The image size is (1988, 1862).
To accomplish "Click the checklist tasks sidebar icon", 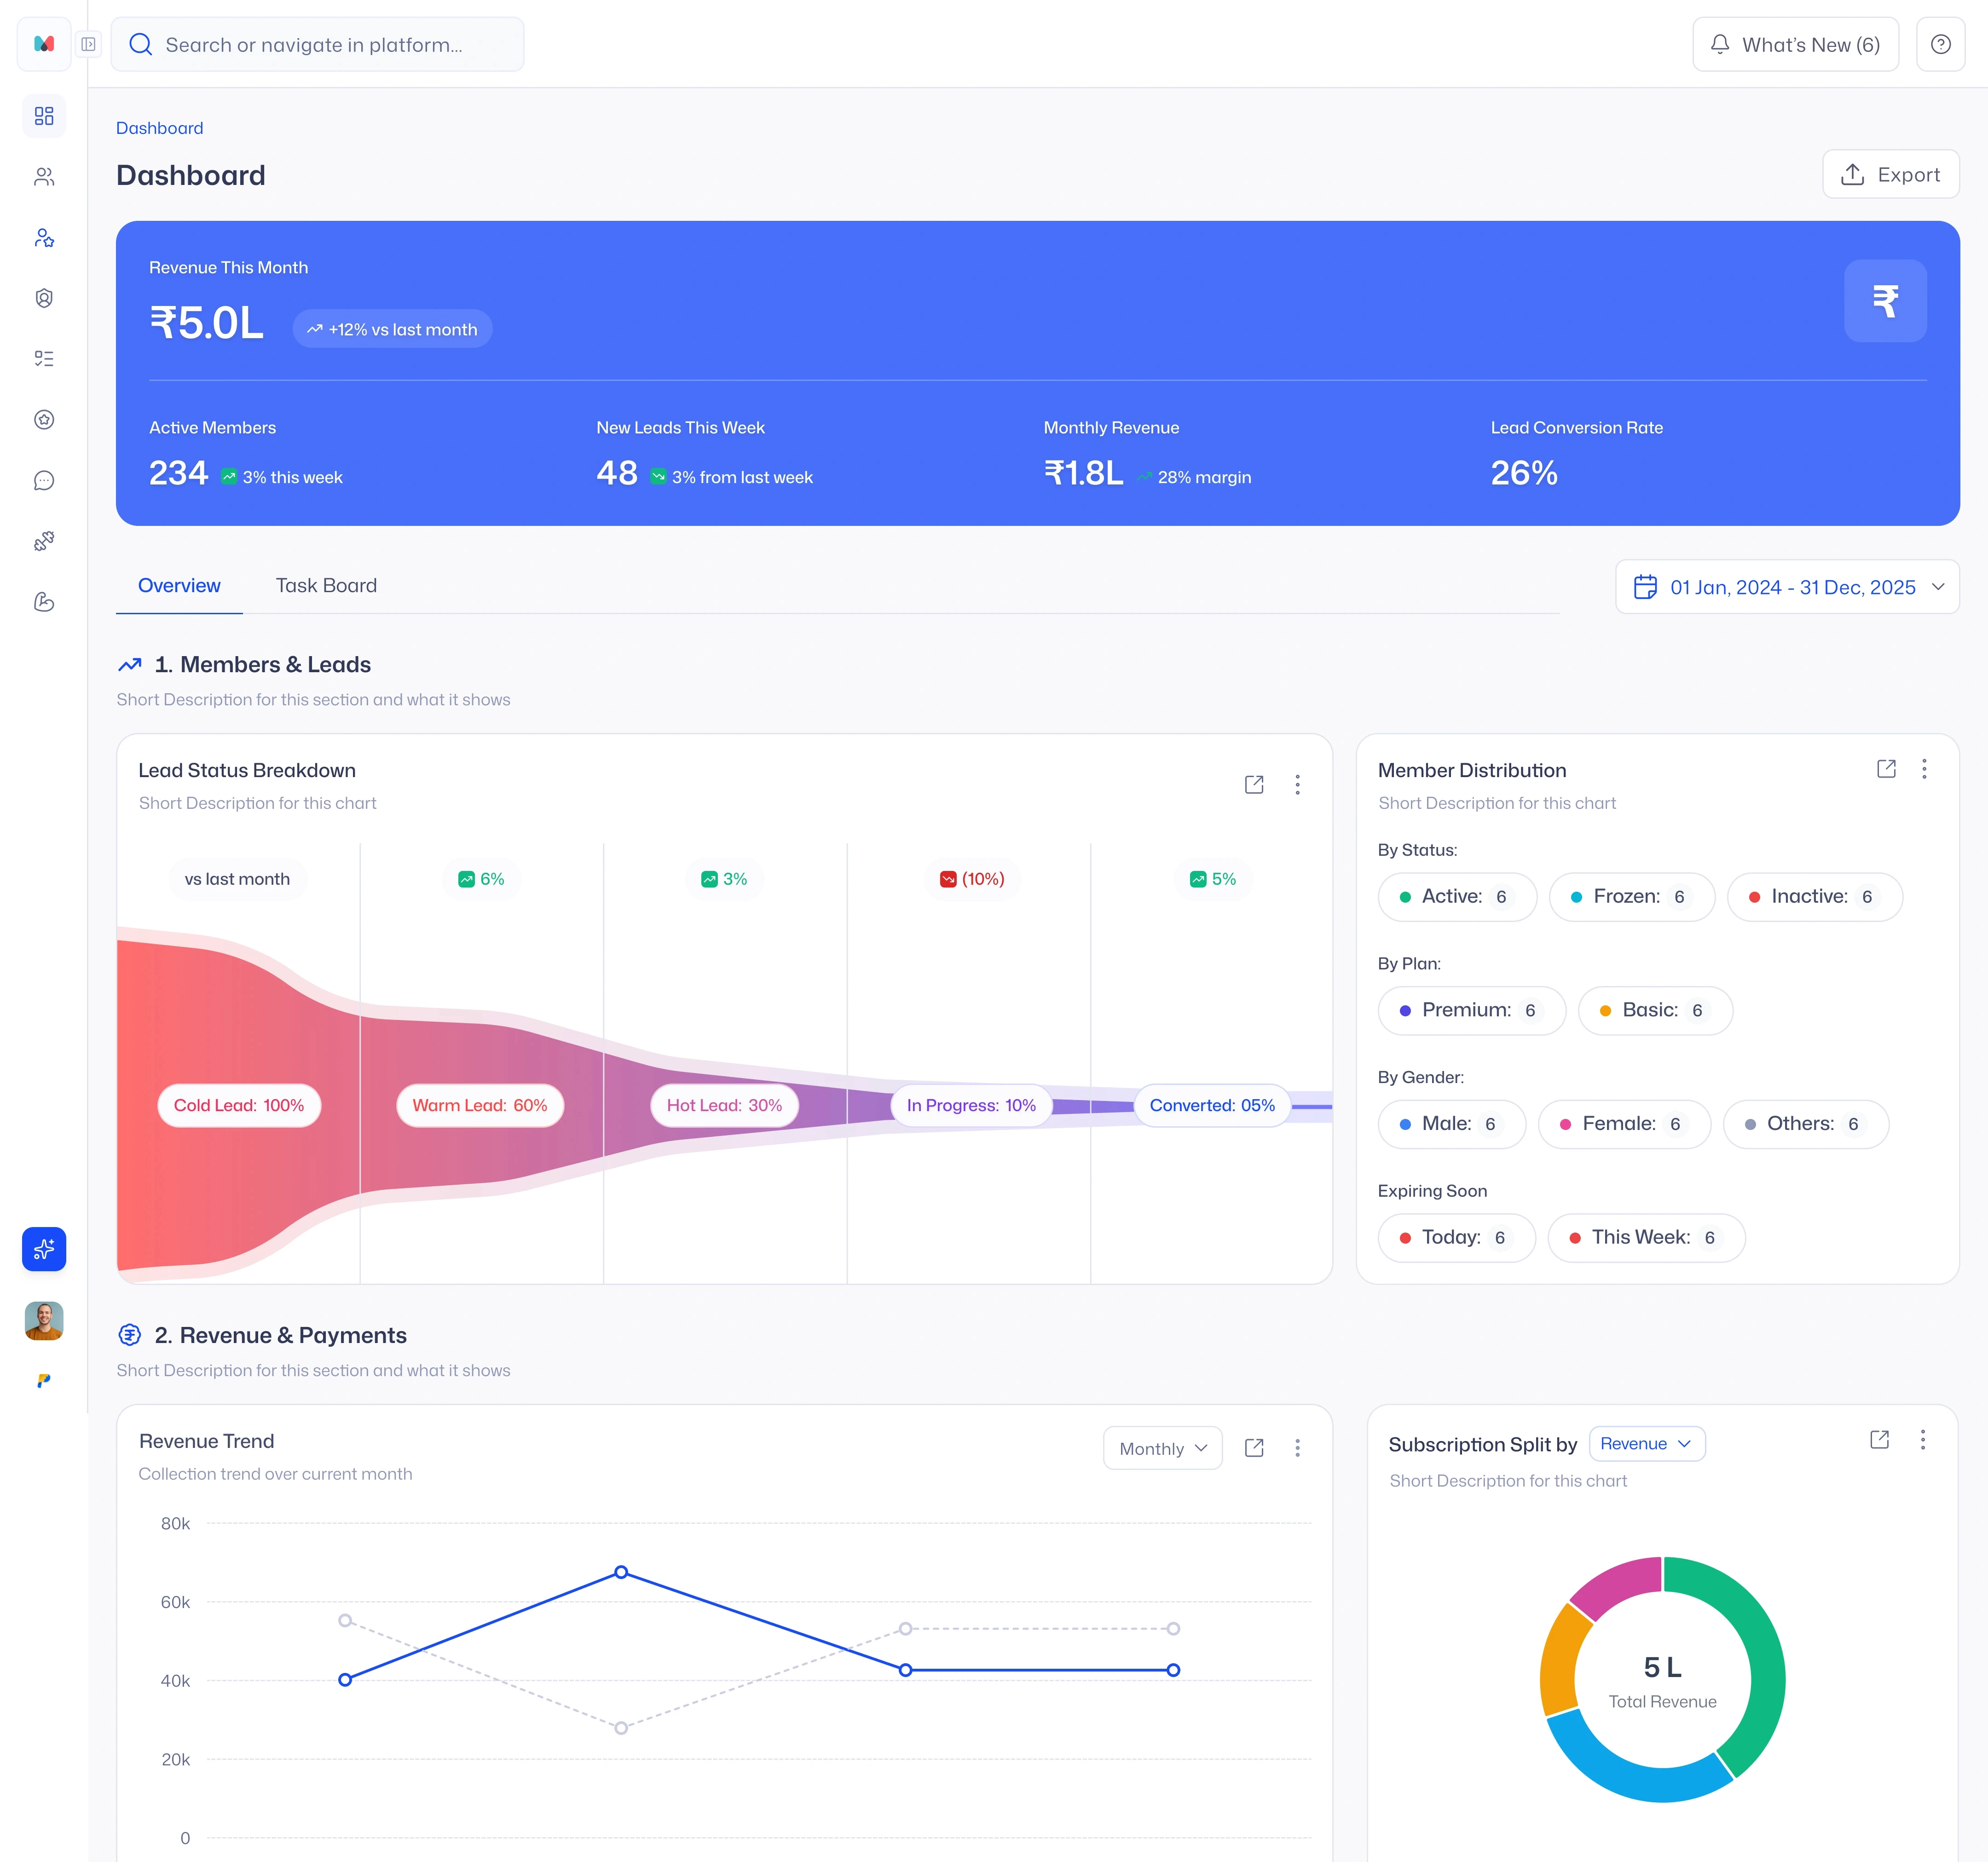I will click(x=44, y=359).
